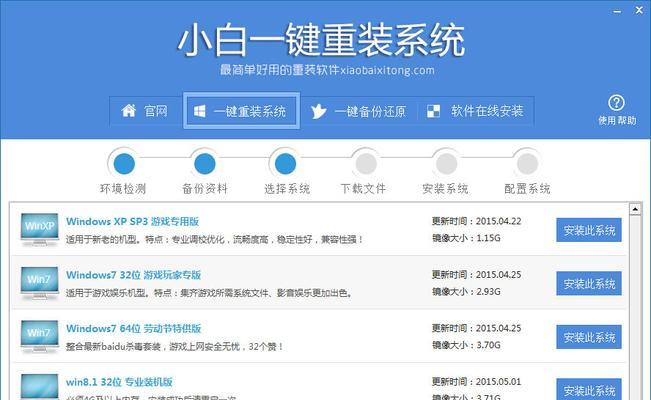This screenshot has width=651, height=400.
Task: Click the monitor icon for win8.1 32位
Action: coord(39,387)
